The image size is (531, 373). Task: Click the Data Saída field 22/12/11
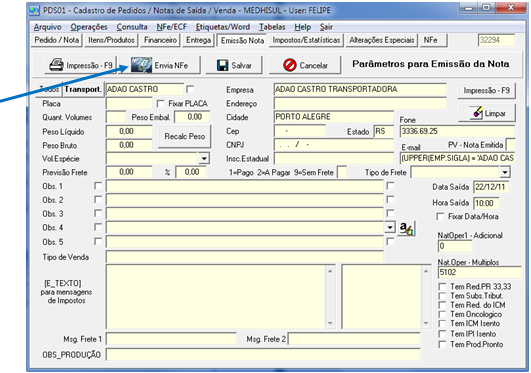491,187
